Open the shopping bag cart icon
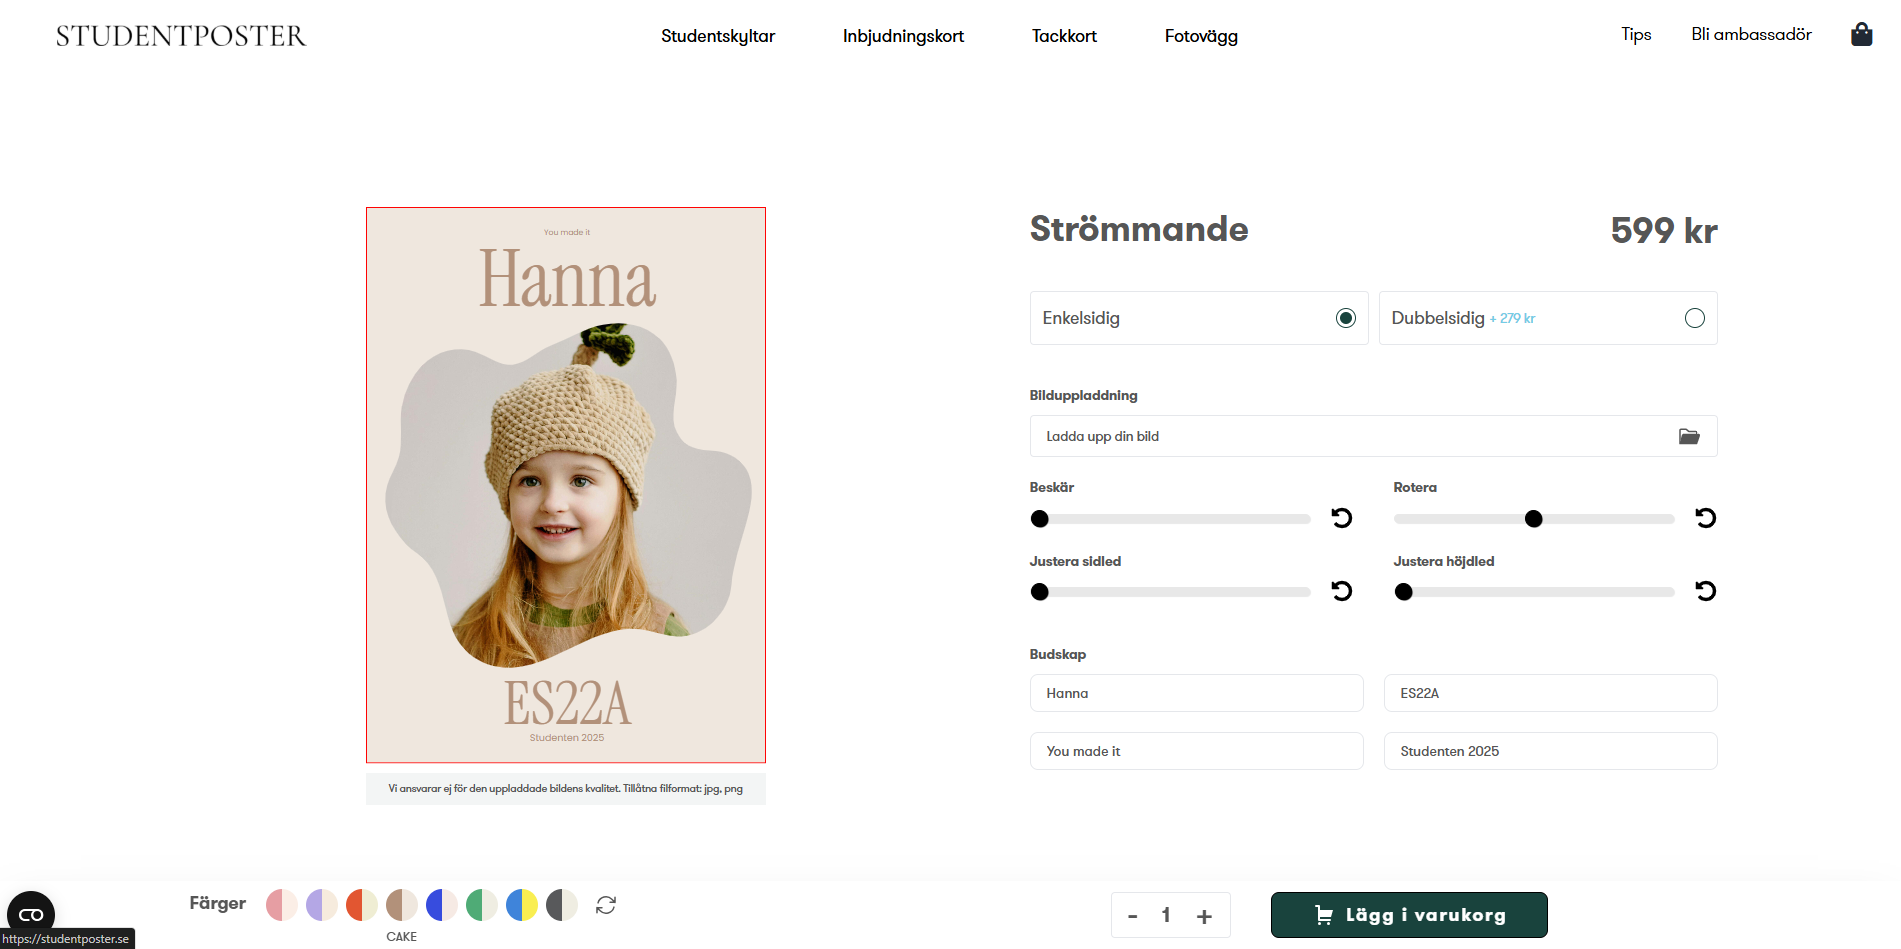The width and height of the screenshot is (1901, 949). click(x=1861, y=35)
